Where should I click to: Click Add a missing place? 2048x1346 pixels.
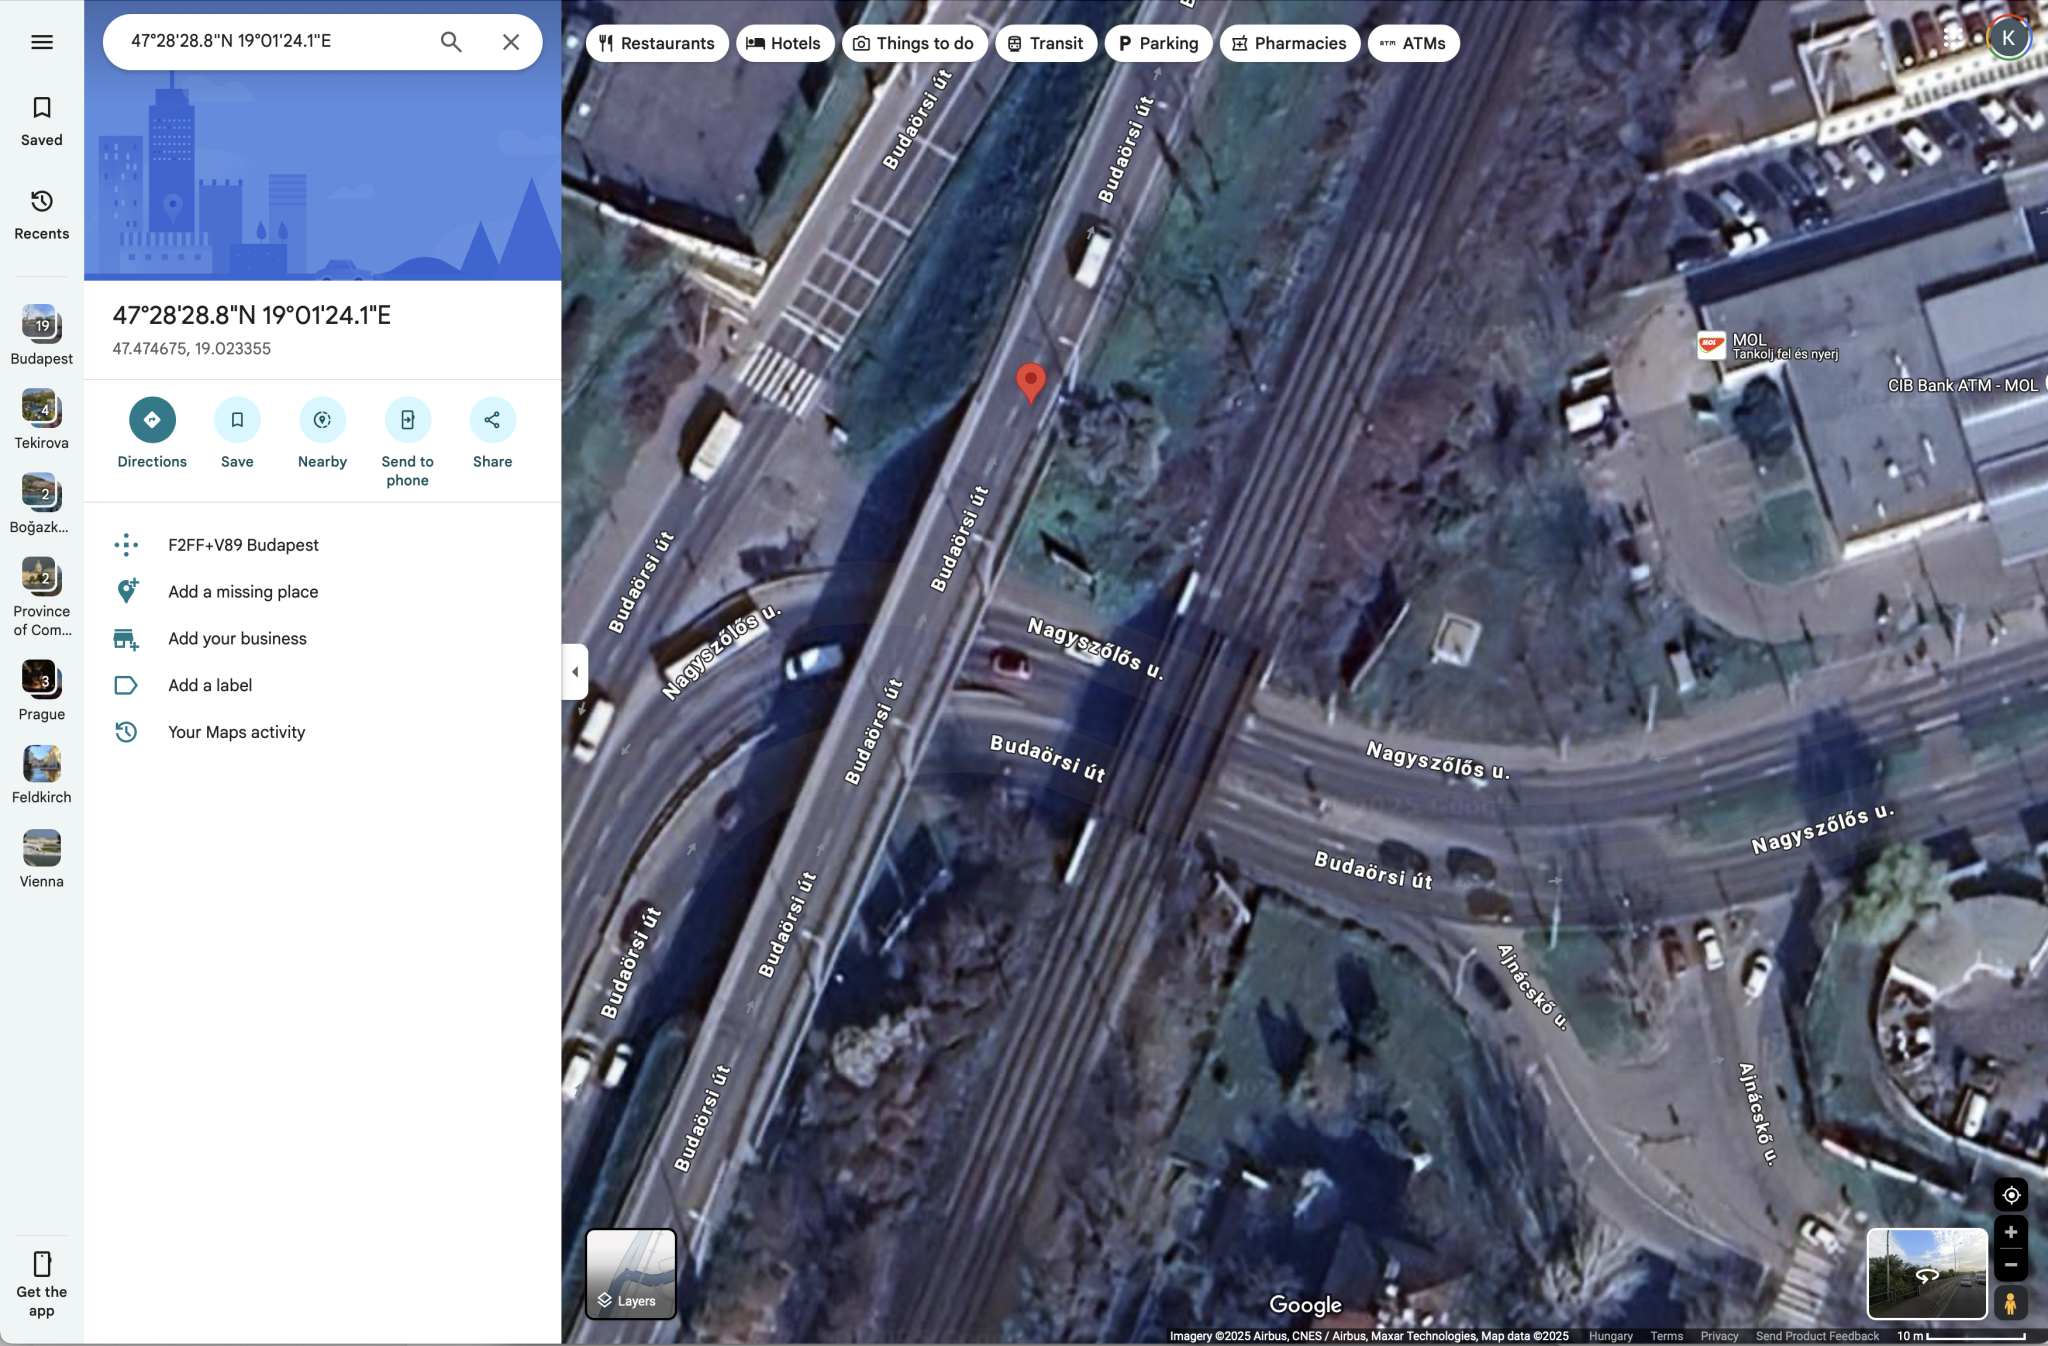click(243, 592)
